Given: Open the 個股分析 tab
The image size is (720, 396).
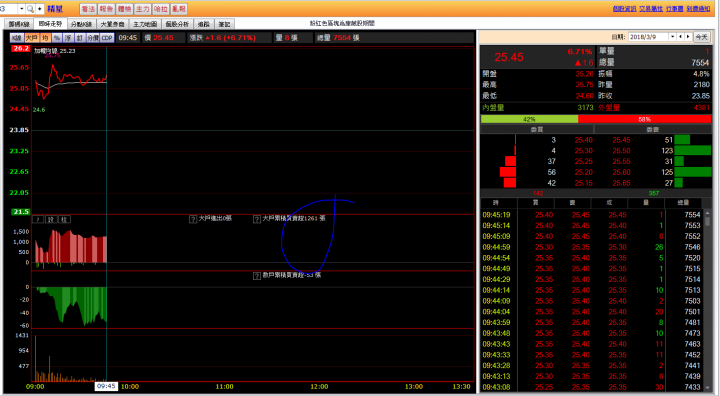Looking at the screenshot, I should 177,24.
